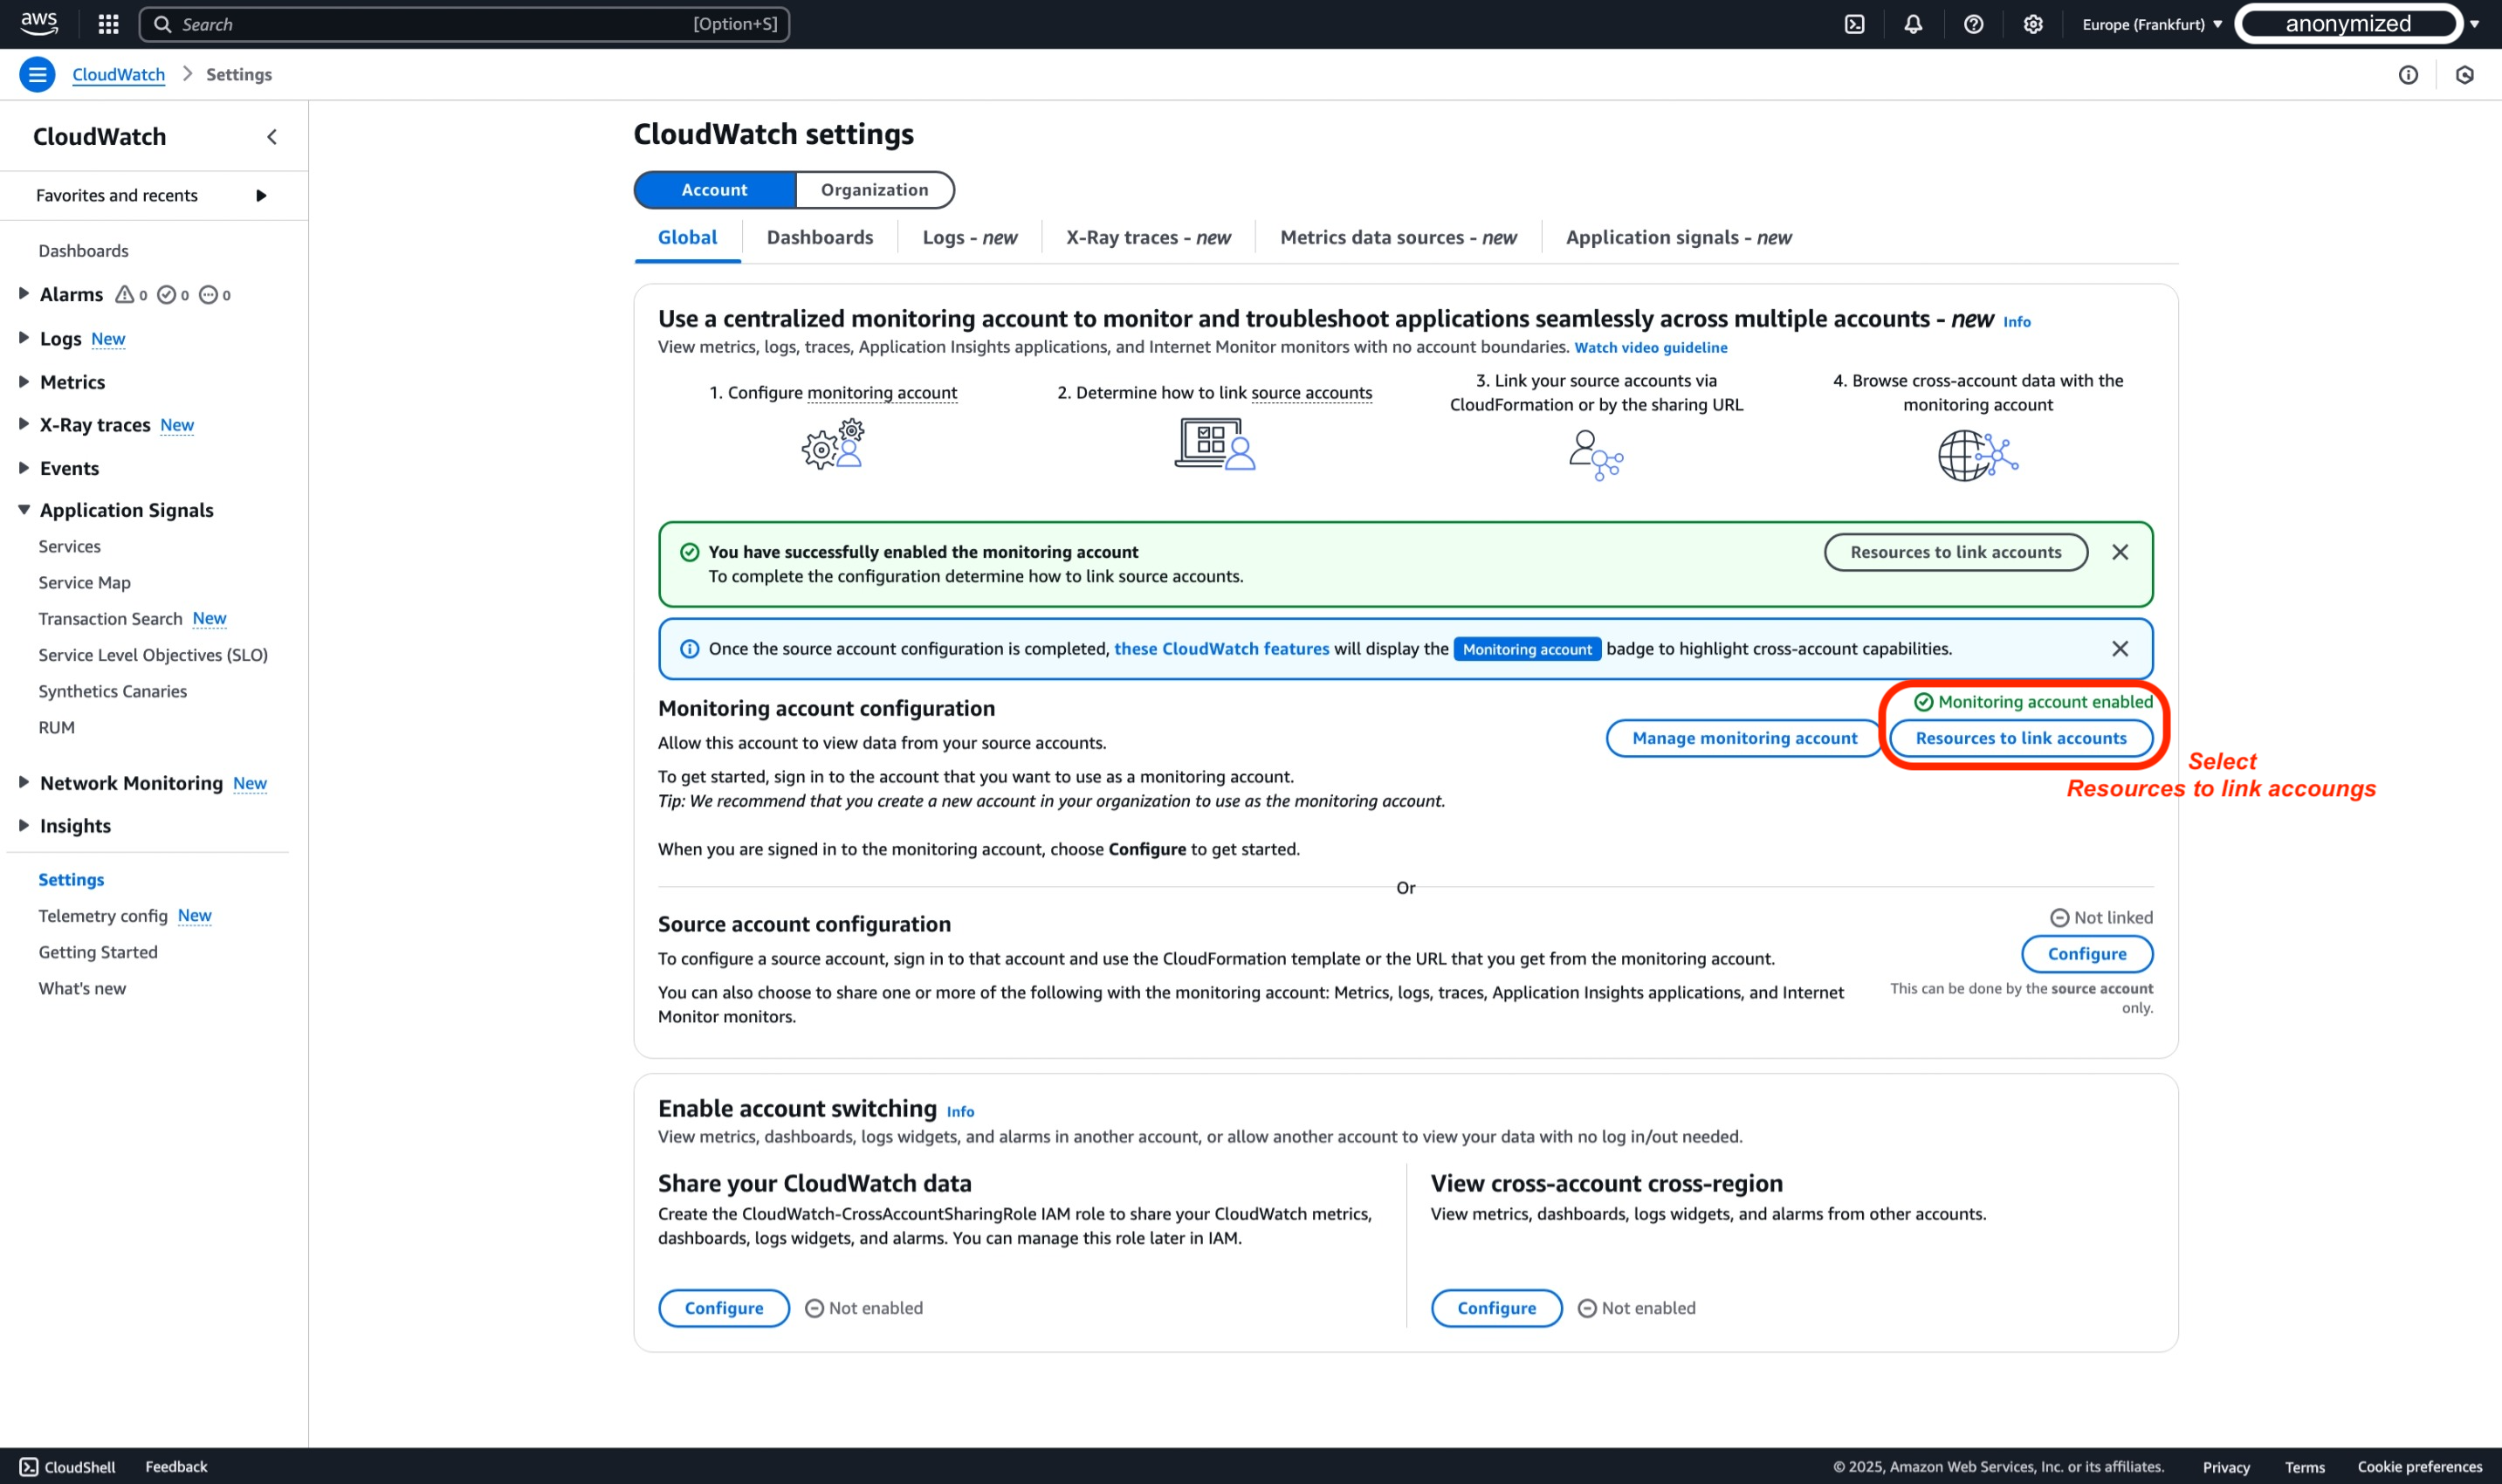Click Configure for source account
2502x1484 pixels.
click(x=2086, y=952)
